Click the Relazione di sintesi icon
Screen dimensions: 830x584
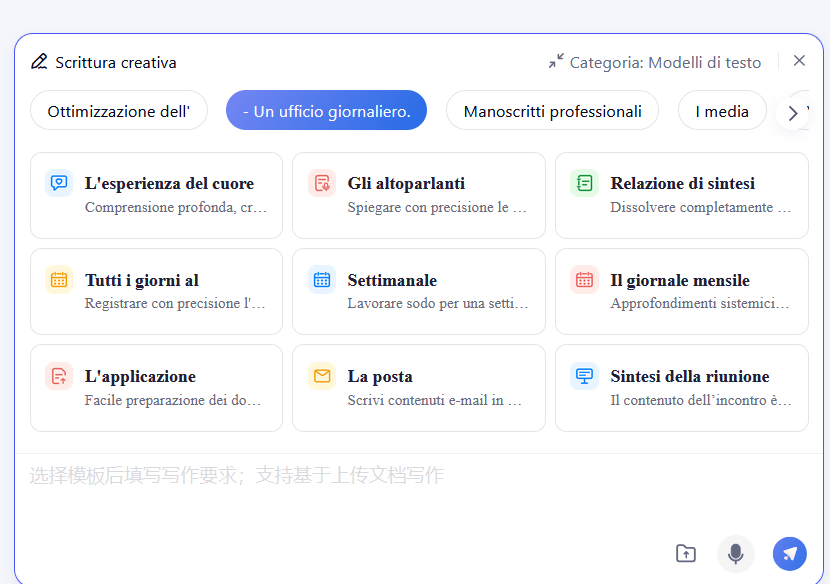585,183
